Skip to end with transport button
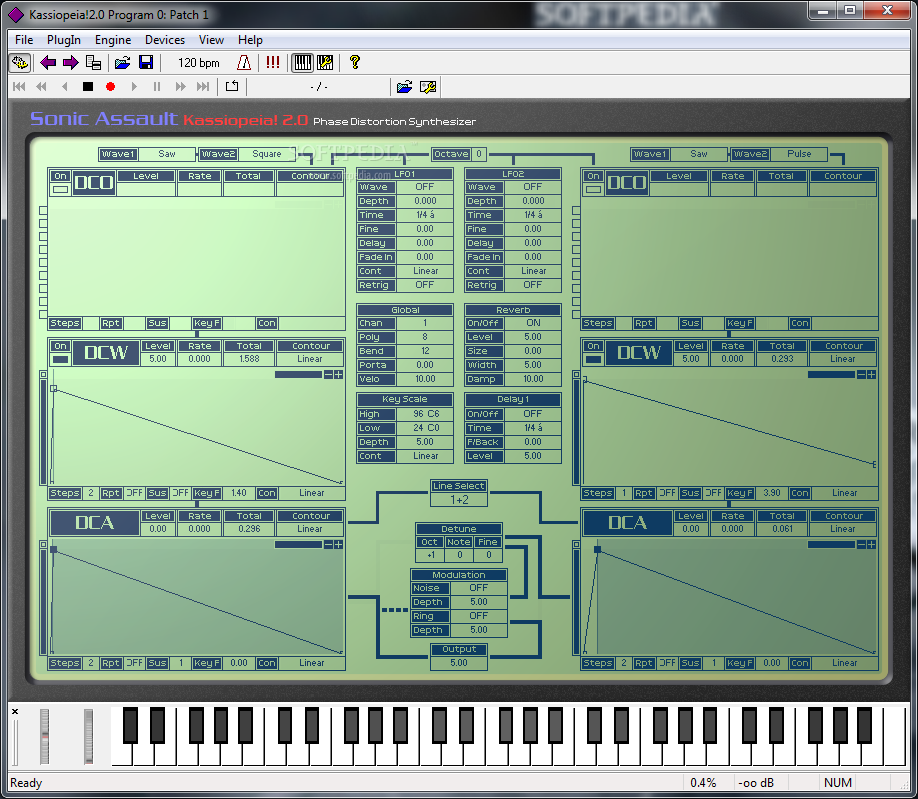This screenshot has height=799, width=918. coord(203,87)
